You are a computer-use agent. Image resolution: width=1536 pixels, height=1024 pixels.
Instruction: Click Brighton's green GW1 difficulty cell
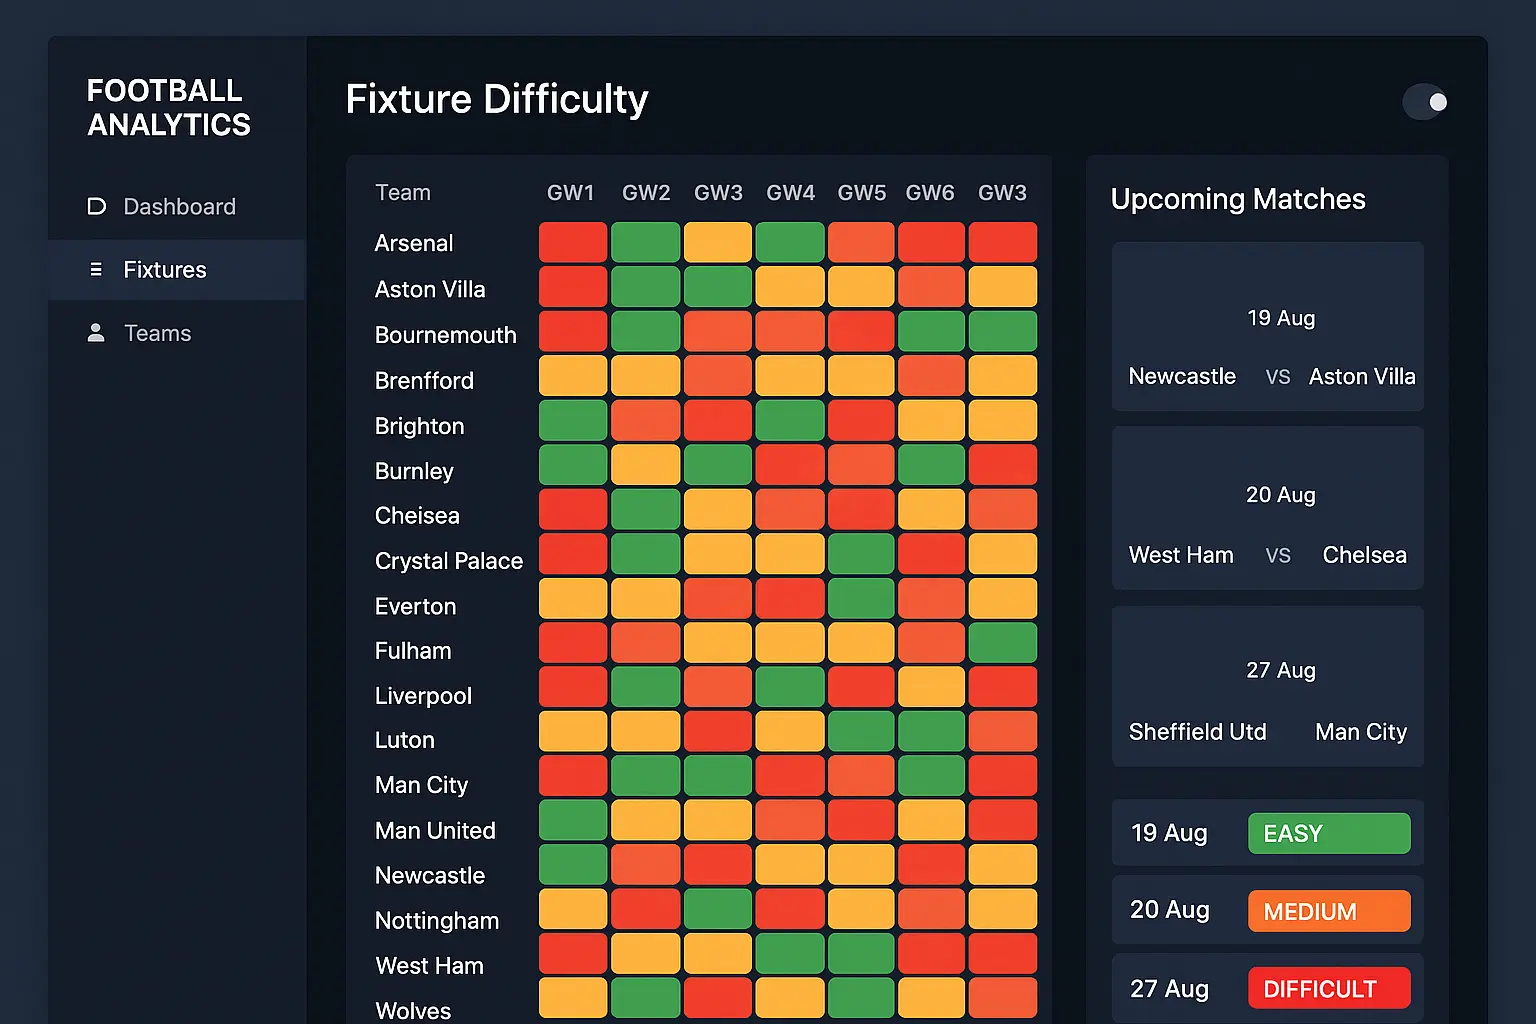tap(572, 420)
